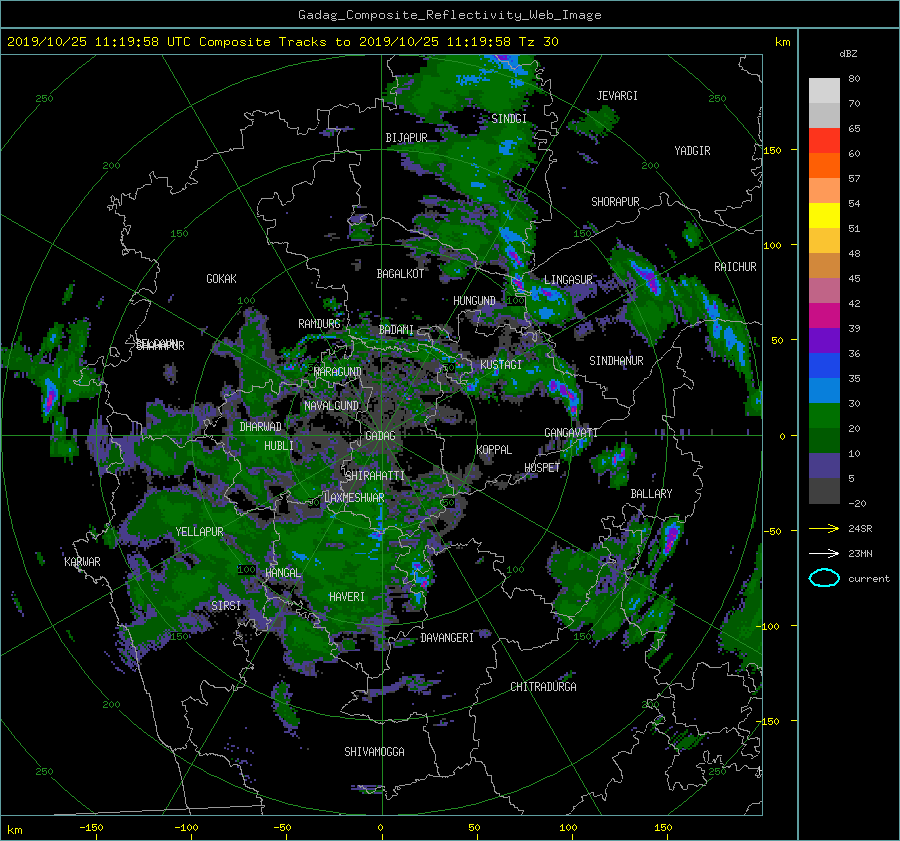Viewport: 900px width, 841px height.
Task: Click the YADGIR city label
Action: (692, 150)
